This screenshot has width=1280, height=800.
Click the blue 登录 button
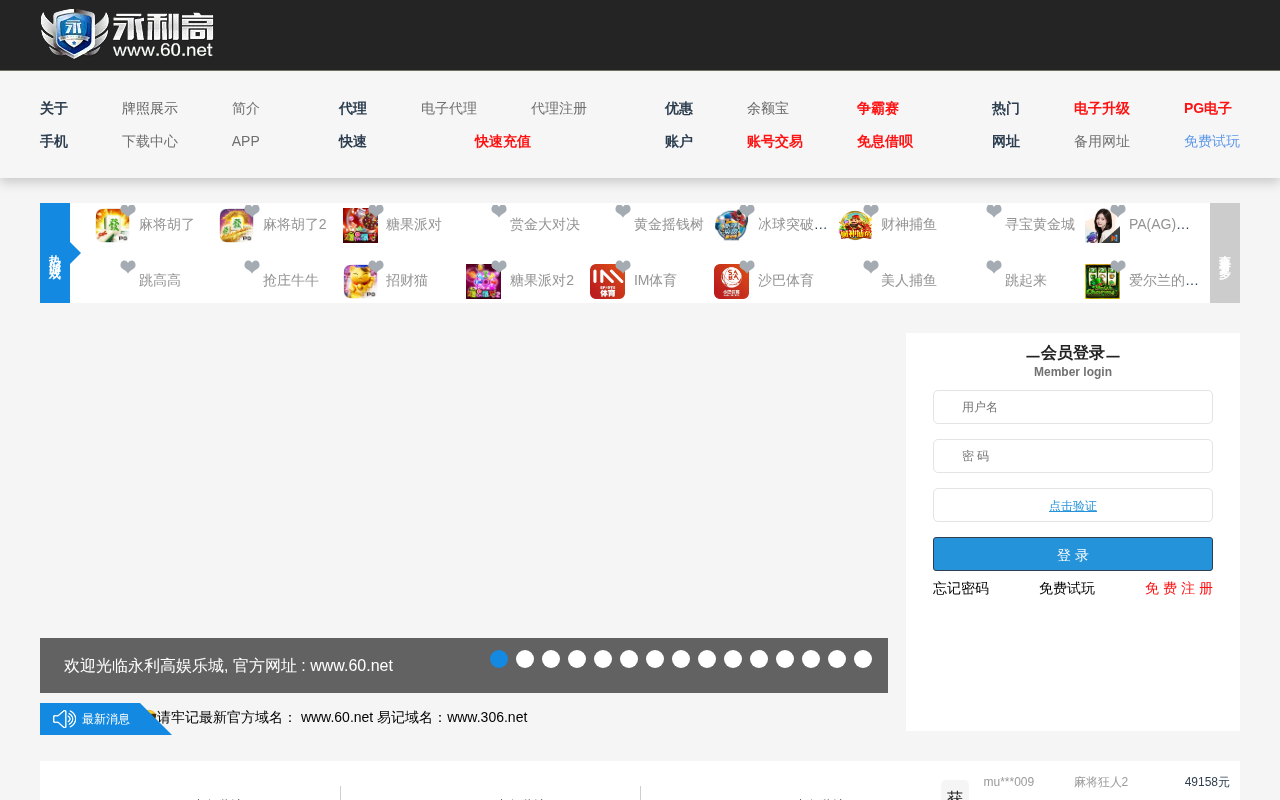[x=1073, y=554]
